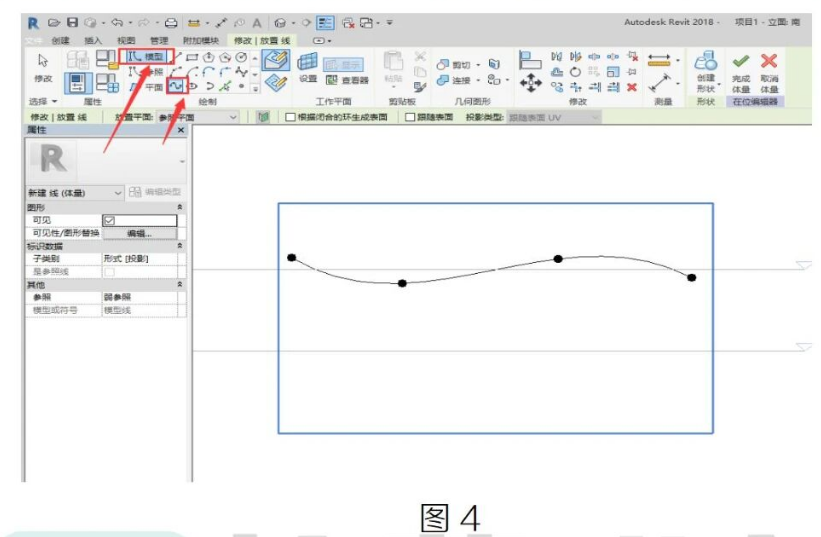Viewport: 821px width, 537px height.
Task: Click the Save icon in quick access toolbar
Action: [x=72, y=23]
